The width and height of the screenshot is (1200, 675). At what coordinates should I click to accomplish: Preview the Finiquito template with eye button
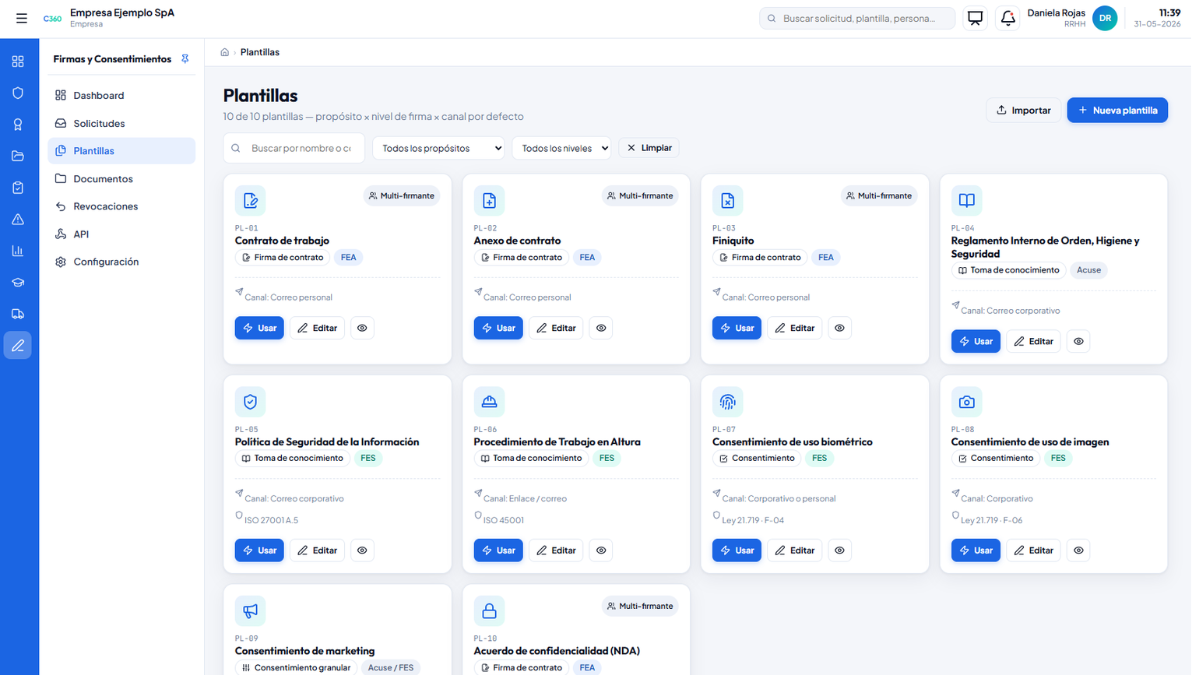coord(840,328)
